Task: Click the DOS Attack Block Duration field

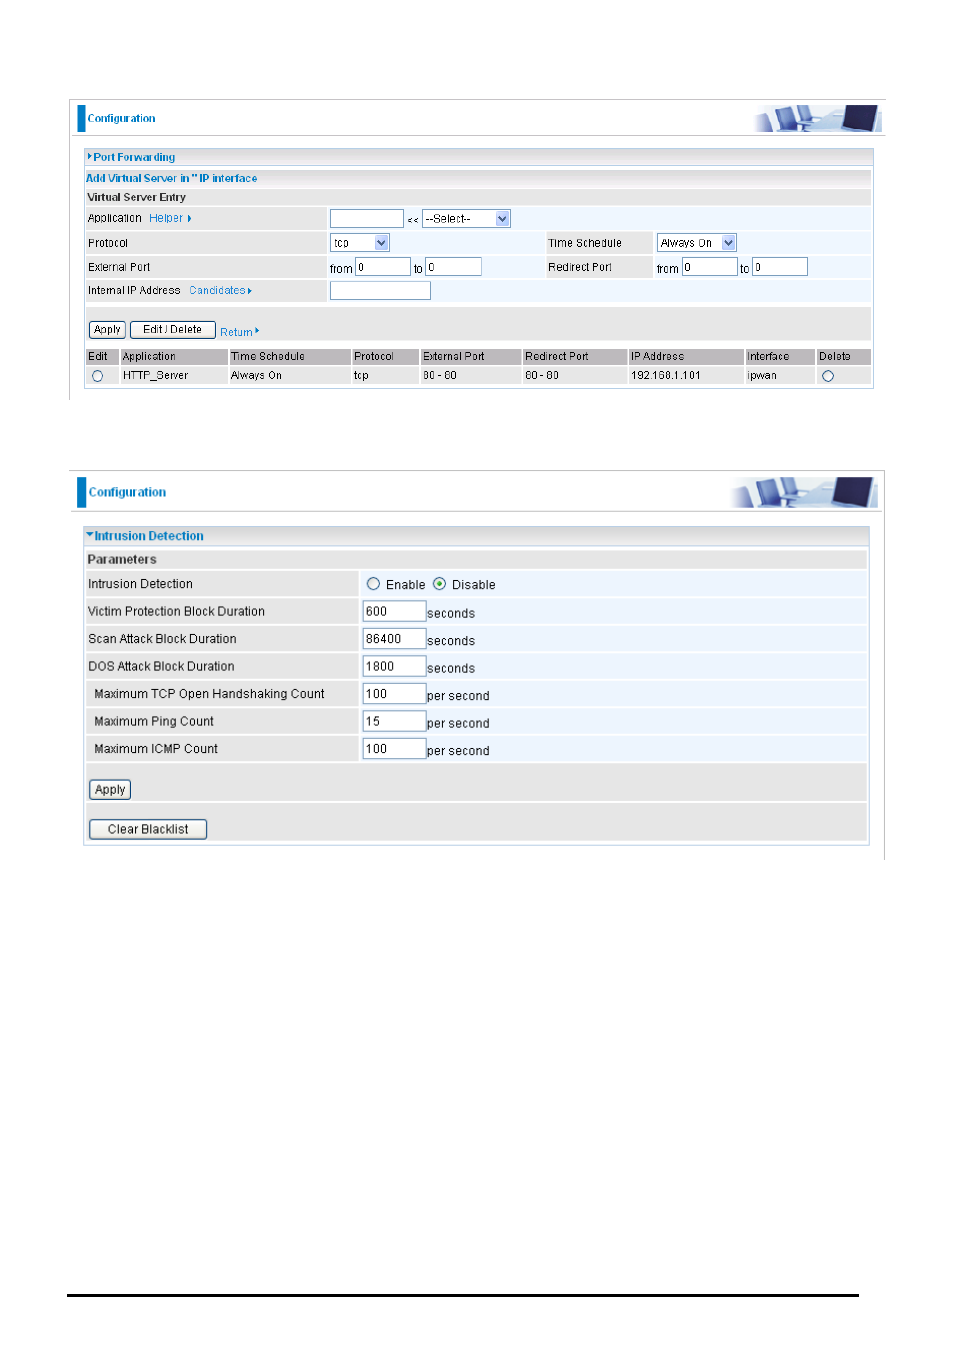Action: pyautogui.click(x=394, y=666)
